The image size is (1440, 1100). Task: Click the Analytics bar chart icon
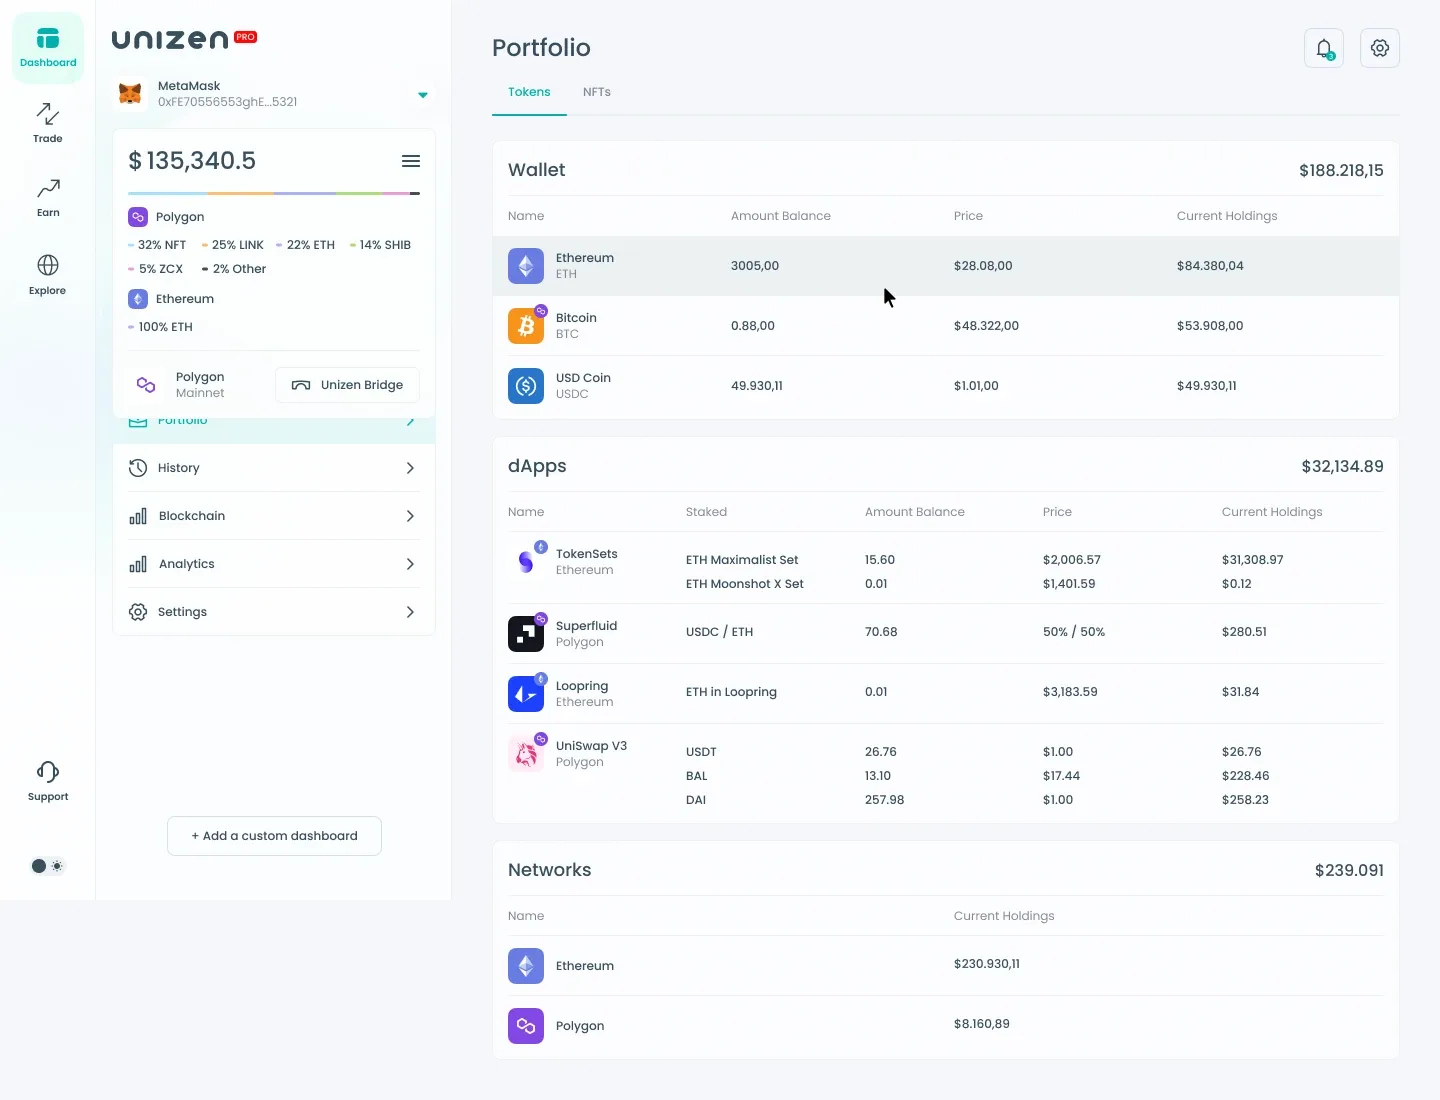click(138, 564)
